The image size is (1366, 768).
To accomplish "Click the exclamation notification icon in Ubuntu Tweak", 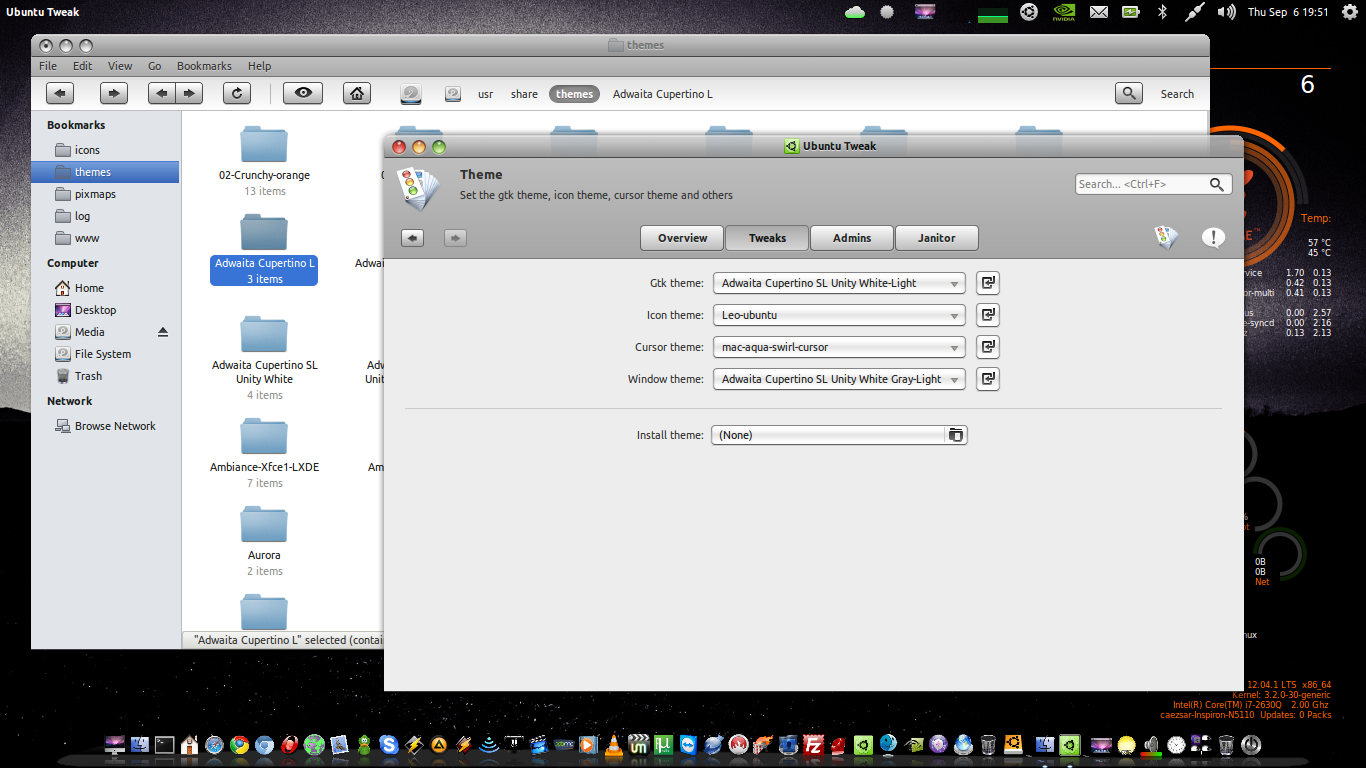I will 1213,237.
